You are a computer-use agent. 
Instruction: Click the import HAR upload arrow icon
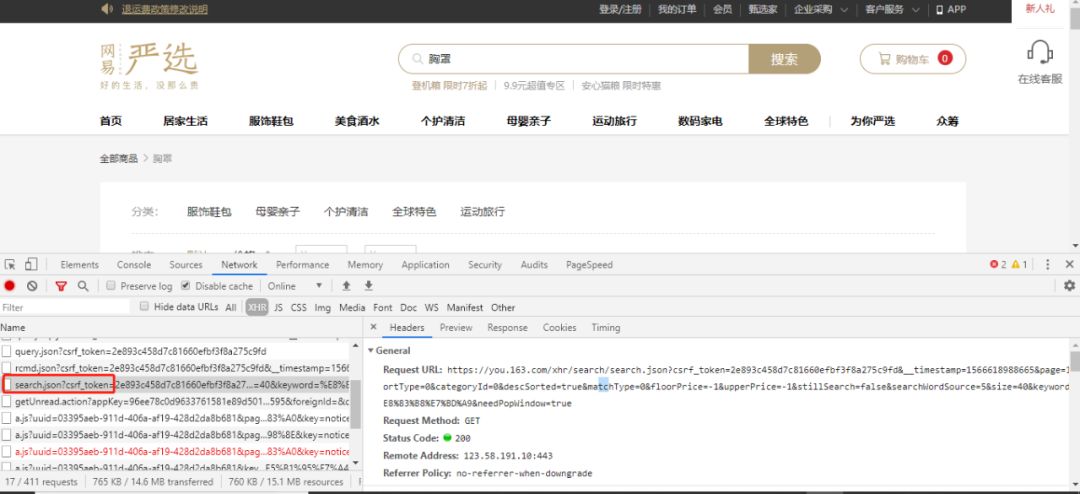click(346, 286)
